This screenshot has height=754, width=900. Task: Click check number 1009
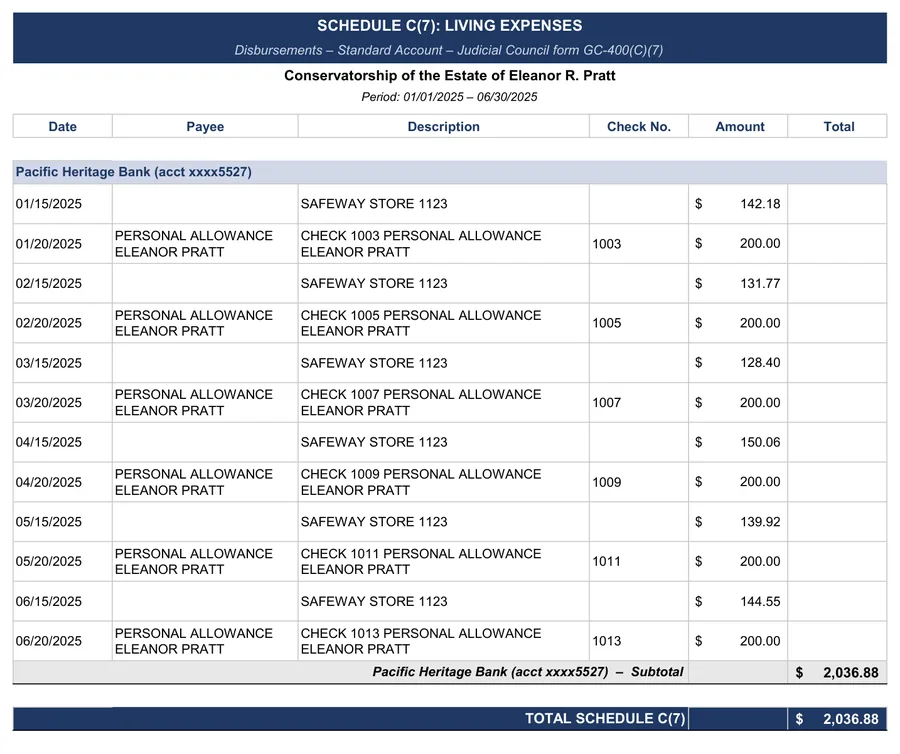(607, 483)
